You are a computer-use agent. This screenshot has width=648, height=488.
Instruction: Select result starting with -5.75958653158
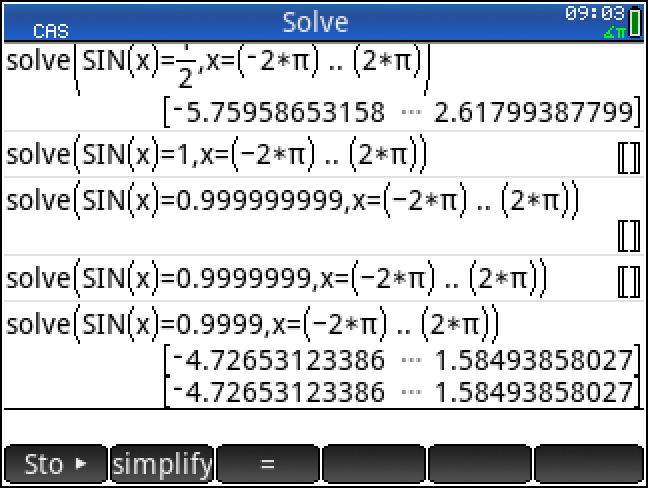(x=400, y=111)
